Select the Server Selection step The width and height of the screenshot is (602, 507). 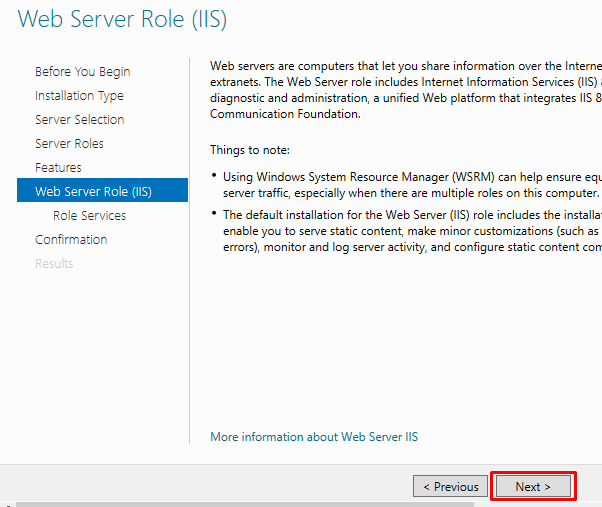click(79, 119)
